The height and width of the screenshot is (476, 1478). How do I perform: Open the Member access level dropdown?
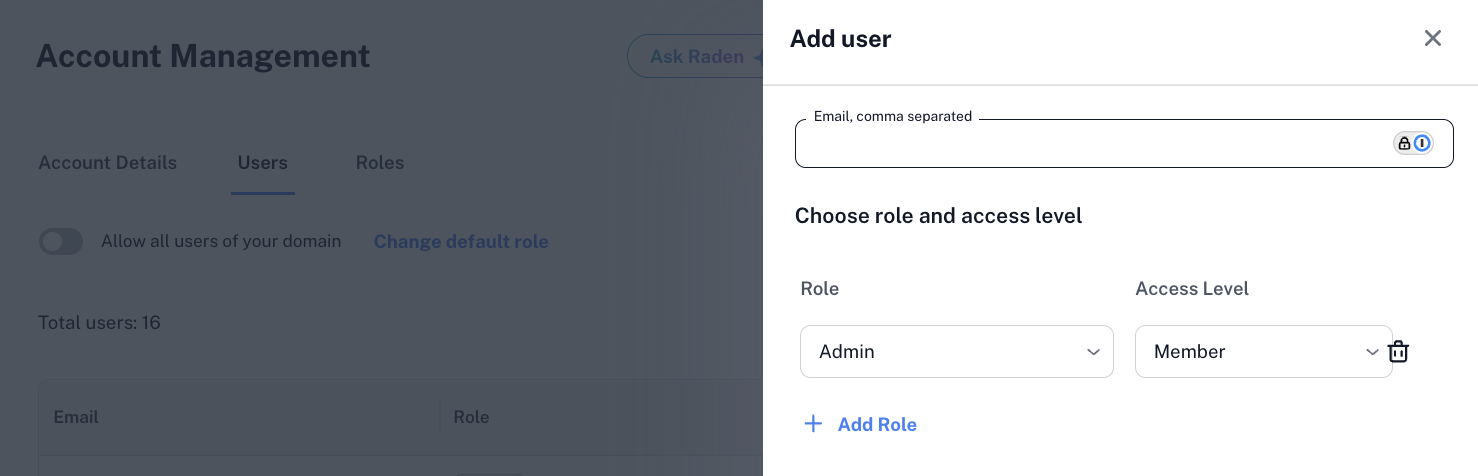click(1263, 352)
